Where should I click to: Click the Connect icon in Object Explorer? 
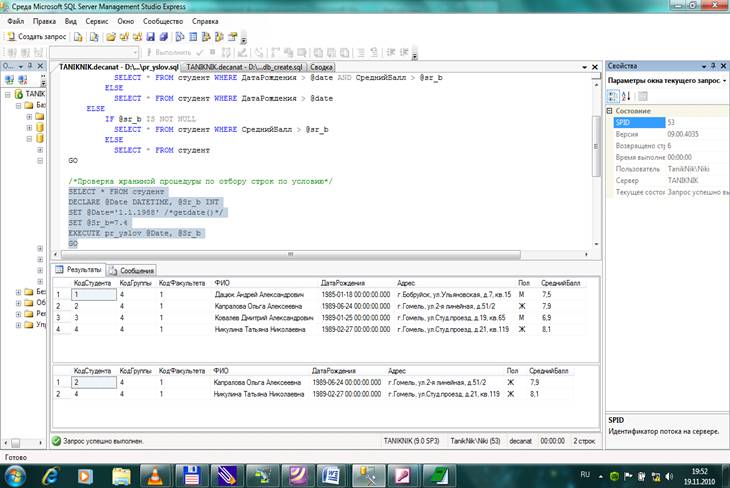coord(8,80)
